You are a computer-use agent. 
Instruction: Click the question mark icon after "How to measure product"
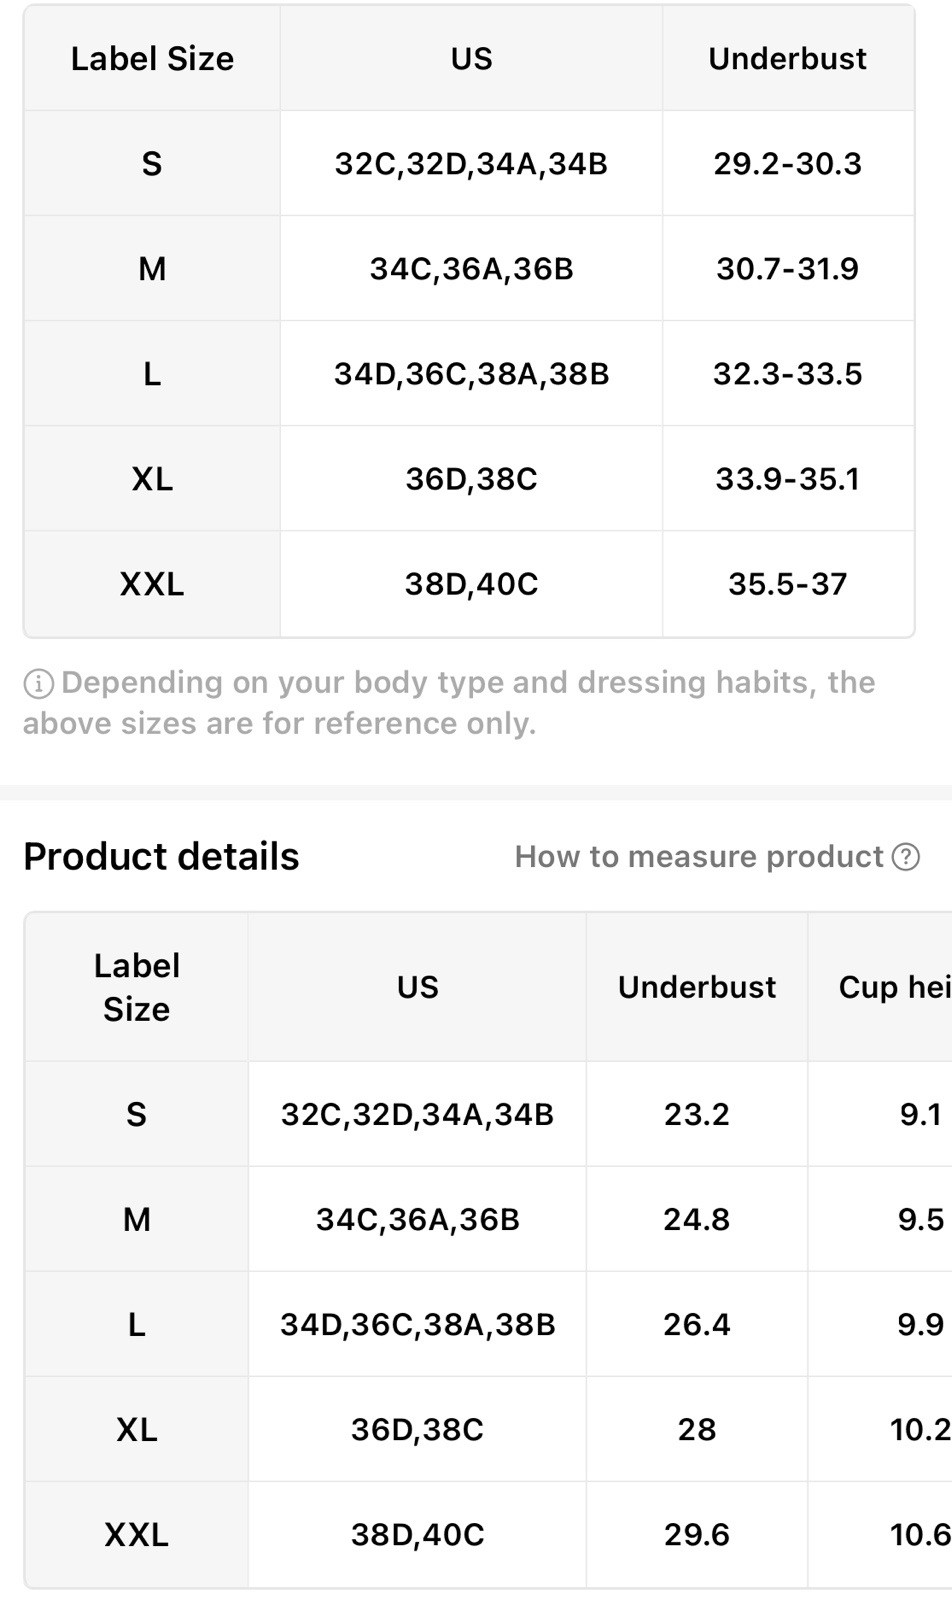coord(906,857)
